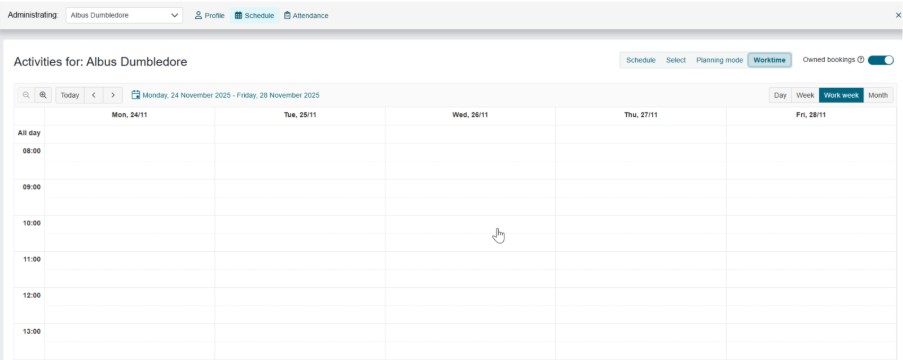Click the Mon, 24/11 column header
The width and height of the screenshot is (903, 360).
pyautogui.click(x=130, y=115)
